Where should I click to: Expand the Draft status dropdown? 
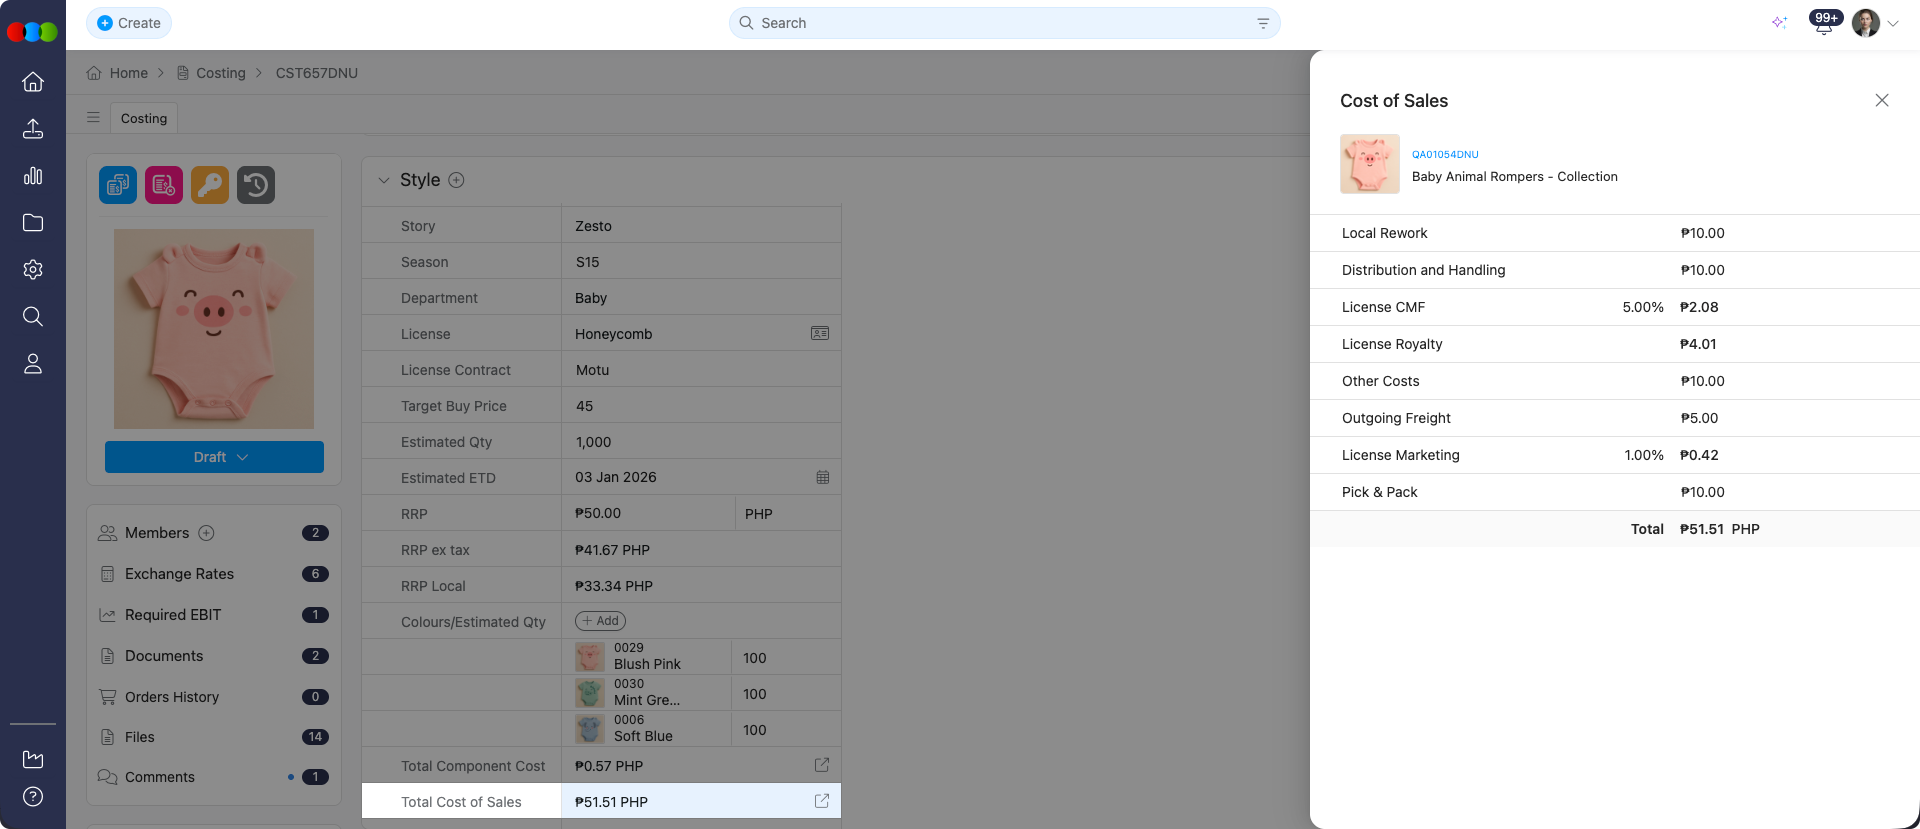[x=214, y=457]
